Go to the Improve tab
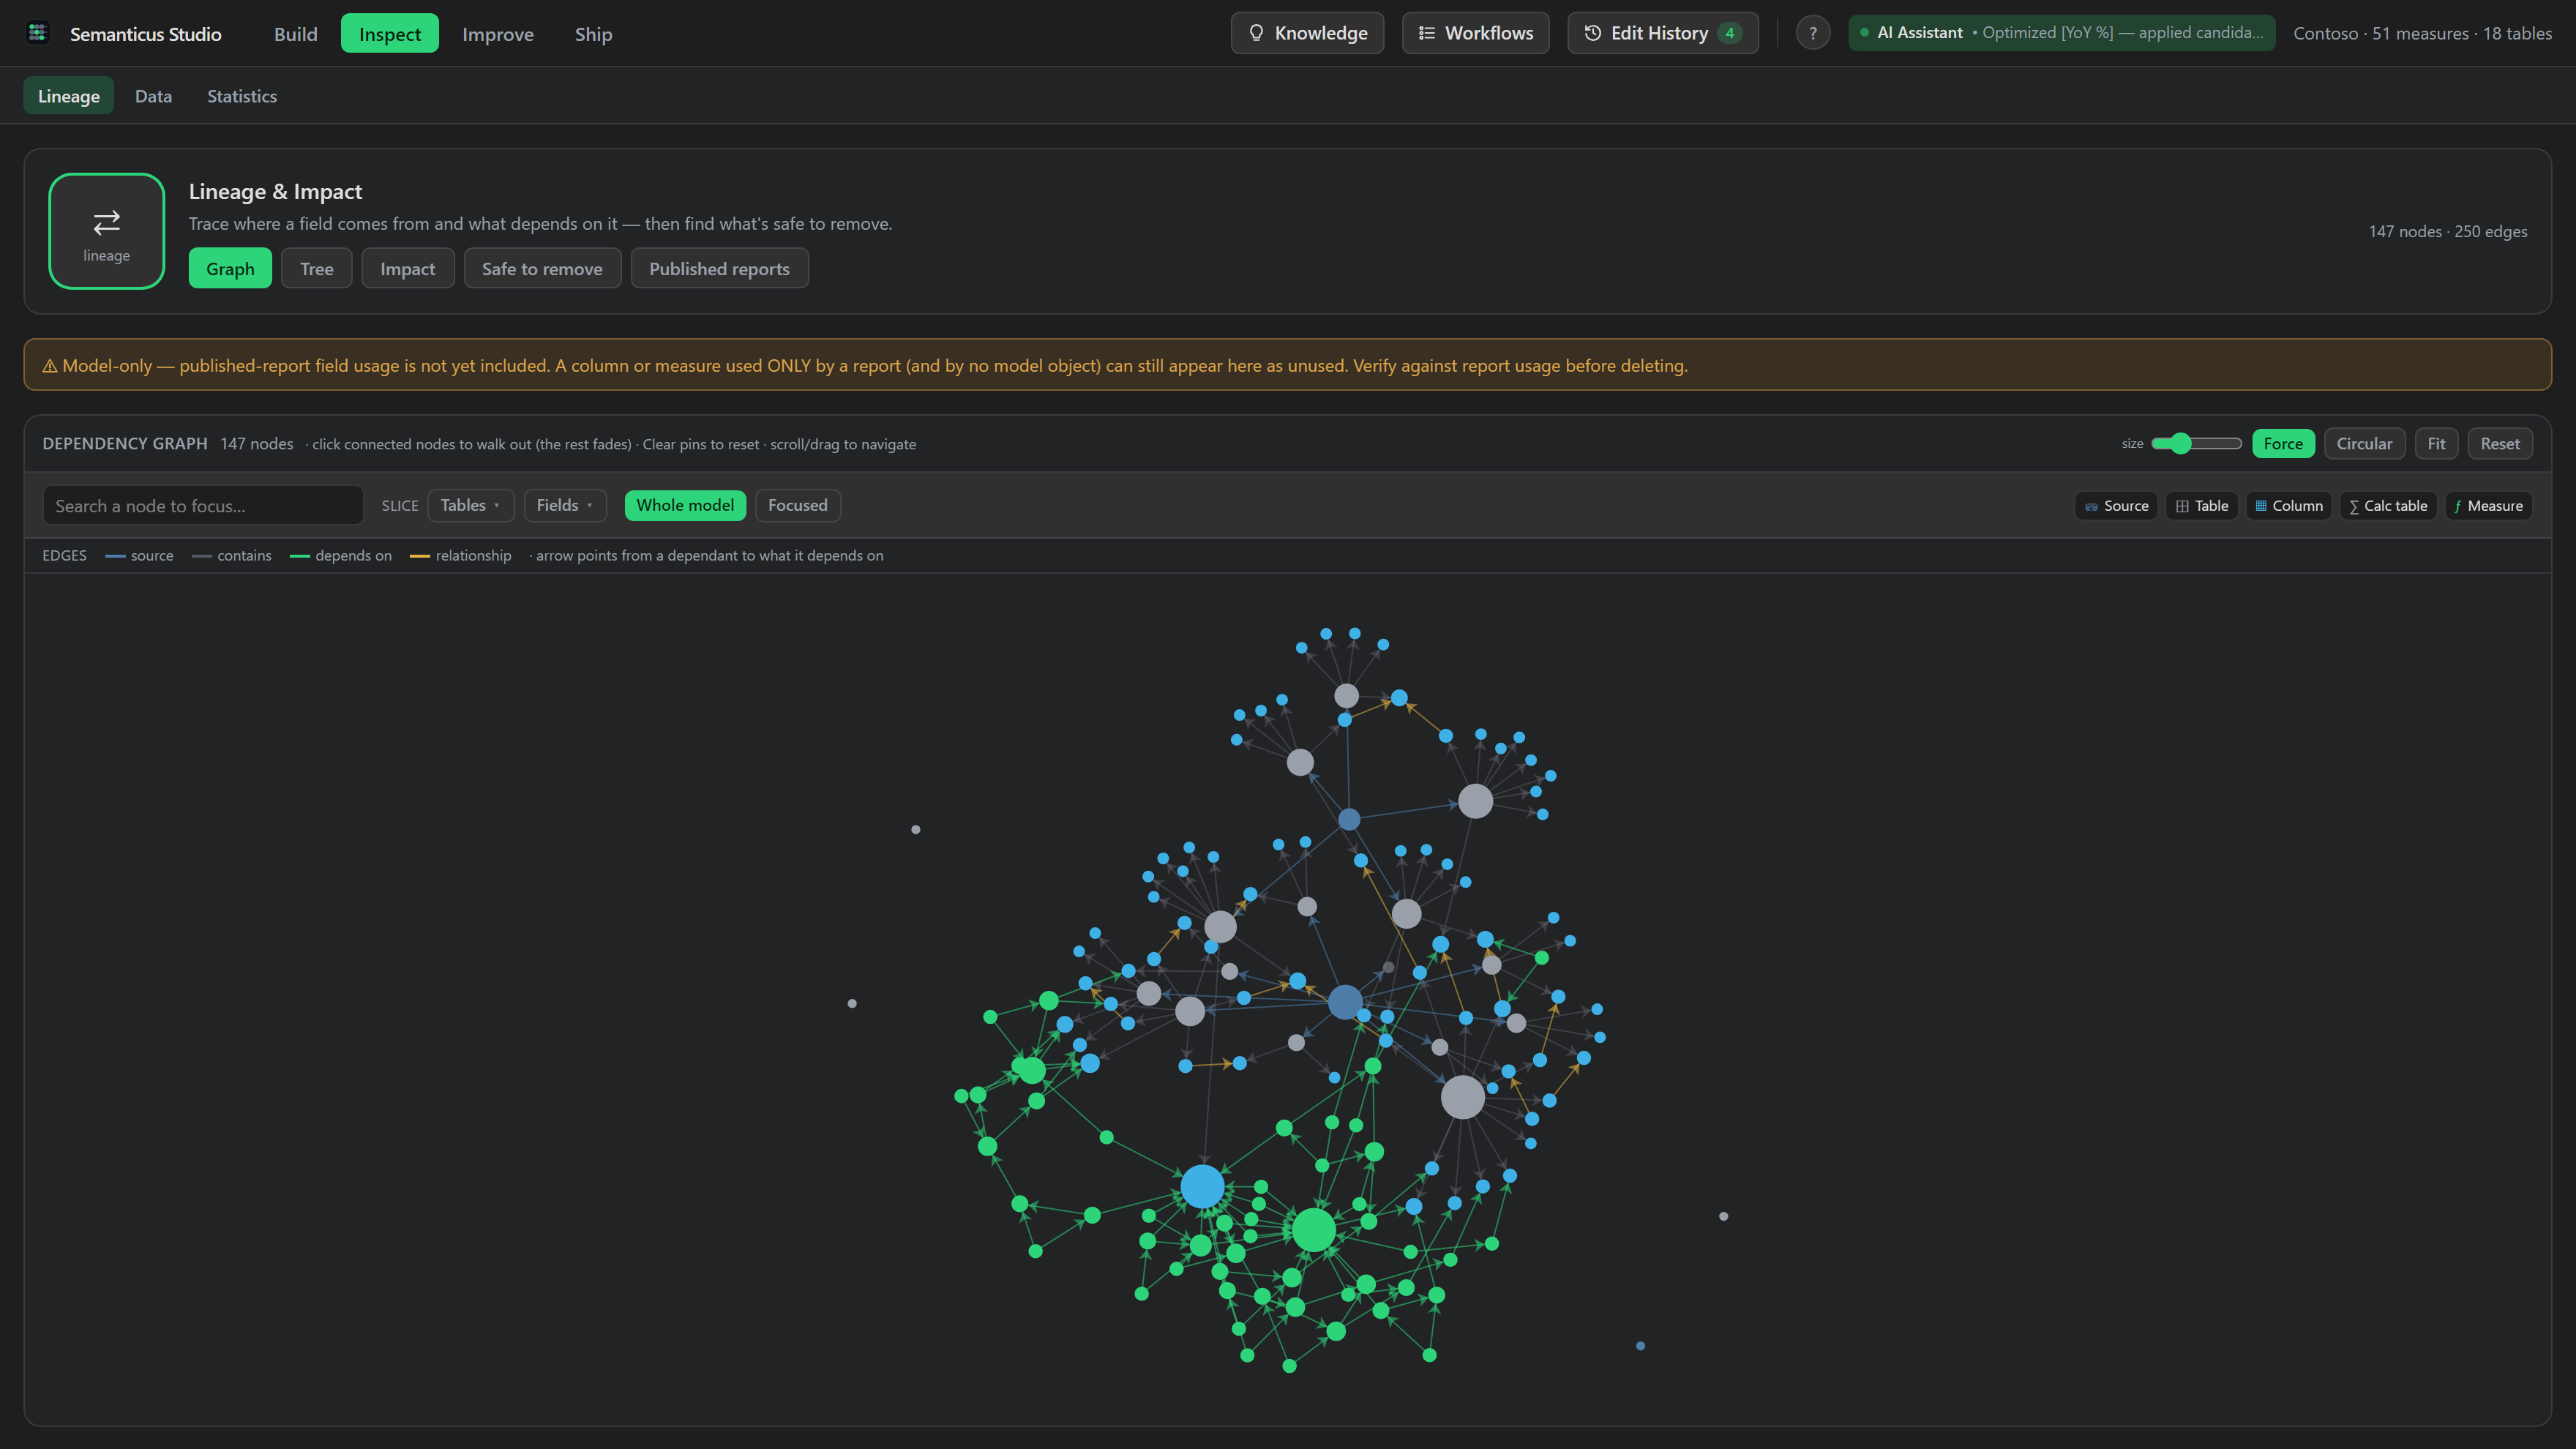The height and width of the screenshot is (1449, 2576). click(x=497, y=34)
